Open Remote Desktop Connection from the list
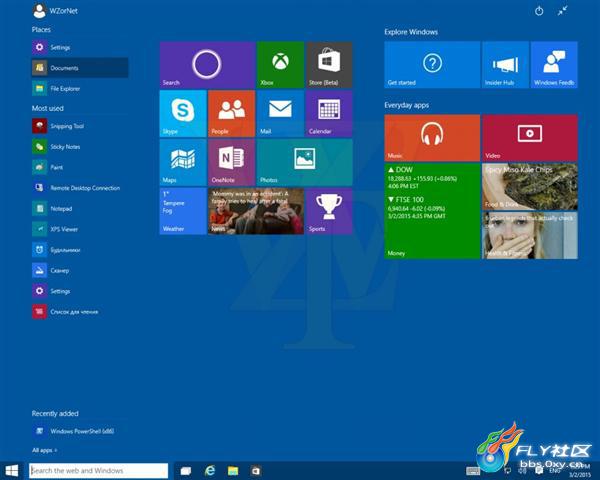 click(x=84, y=188)
